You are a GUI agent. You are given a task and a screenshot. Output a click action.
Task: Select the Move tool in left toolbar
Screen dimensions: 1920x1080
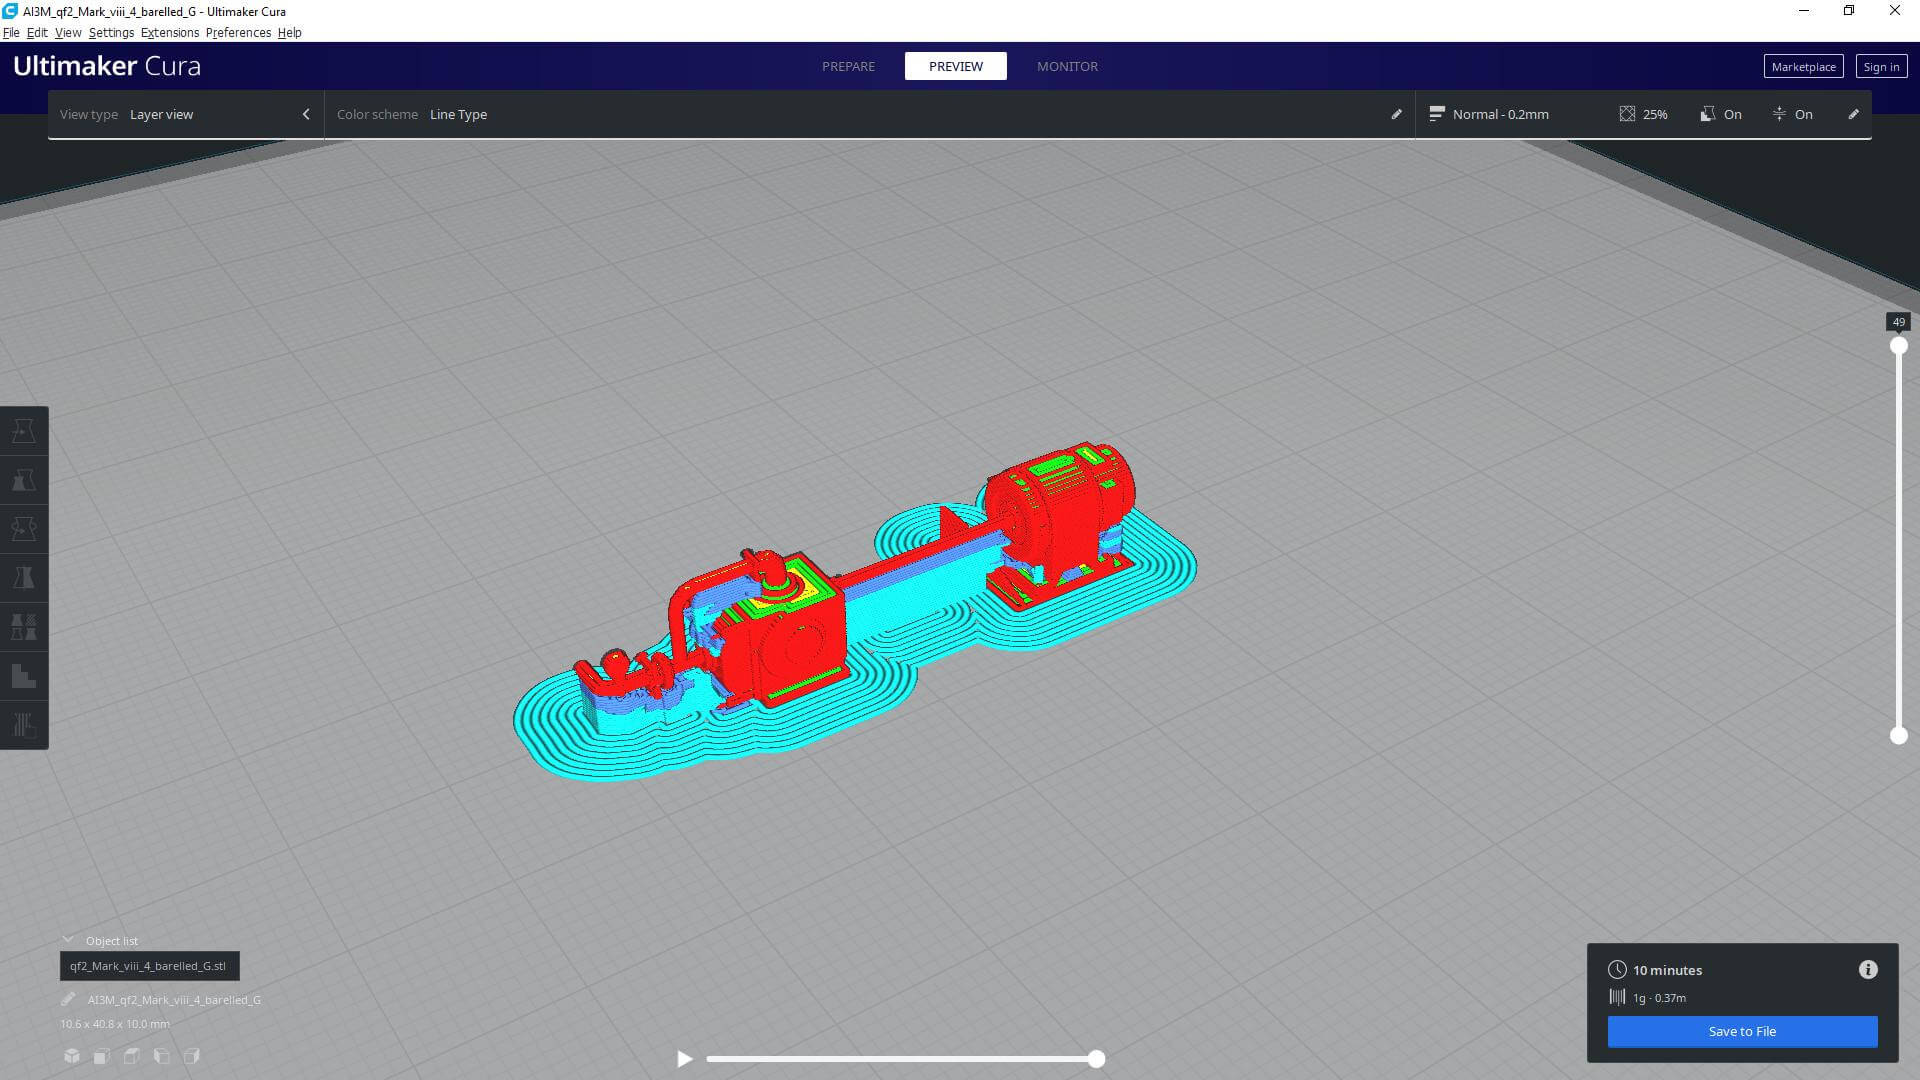(24, 431)
